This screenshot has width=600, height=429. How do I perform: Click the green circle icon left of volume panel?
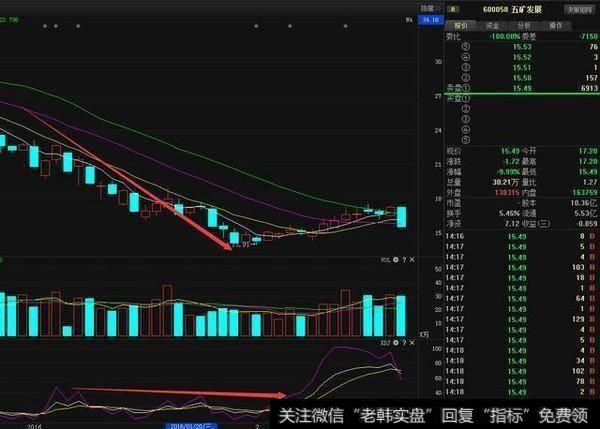(x=2, y=259)
